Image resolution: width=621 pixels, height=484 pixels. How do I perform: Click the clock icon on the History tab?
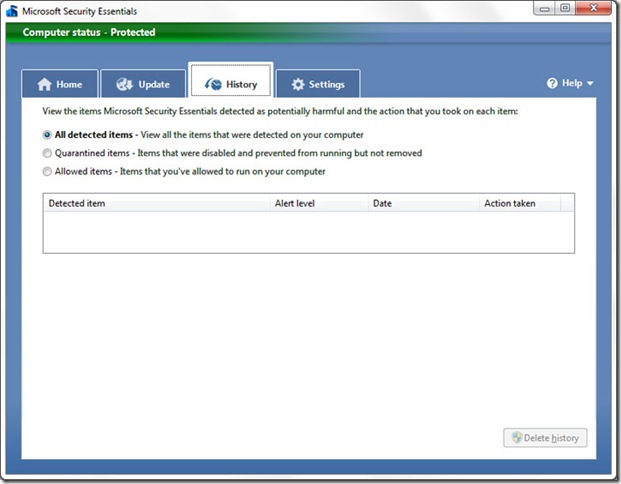(213, 84)
